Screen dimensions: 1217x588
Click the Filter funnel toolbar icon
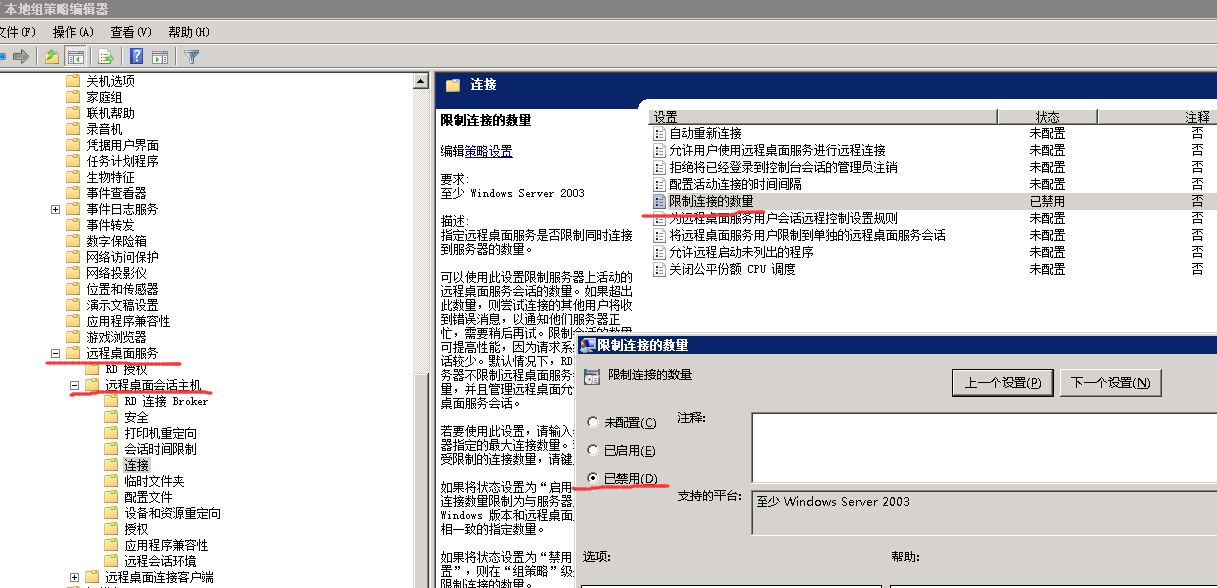click(192, 56)
